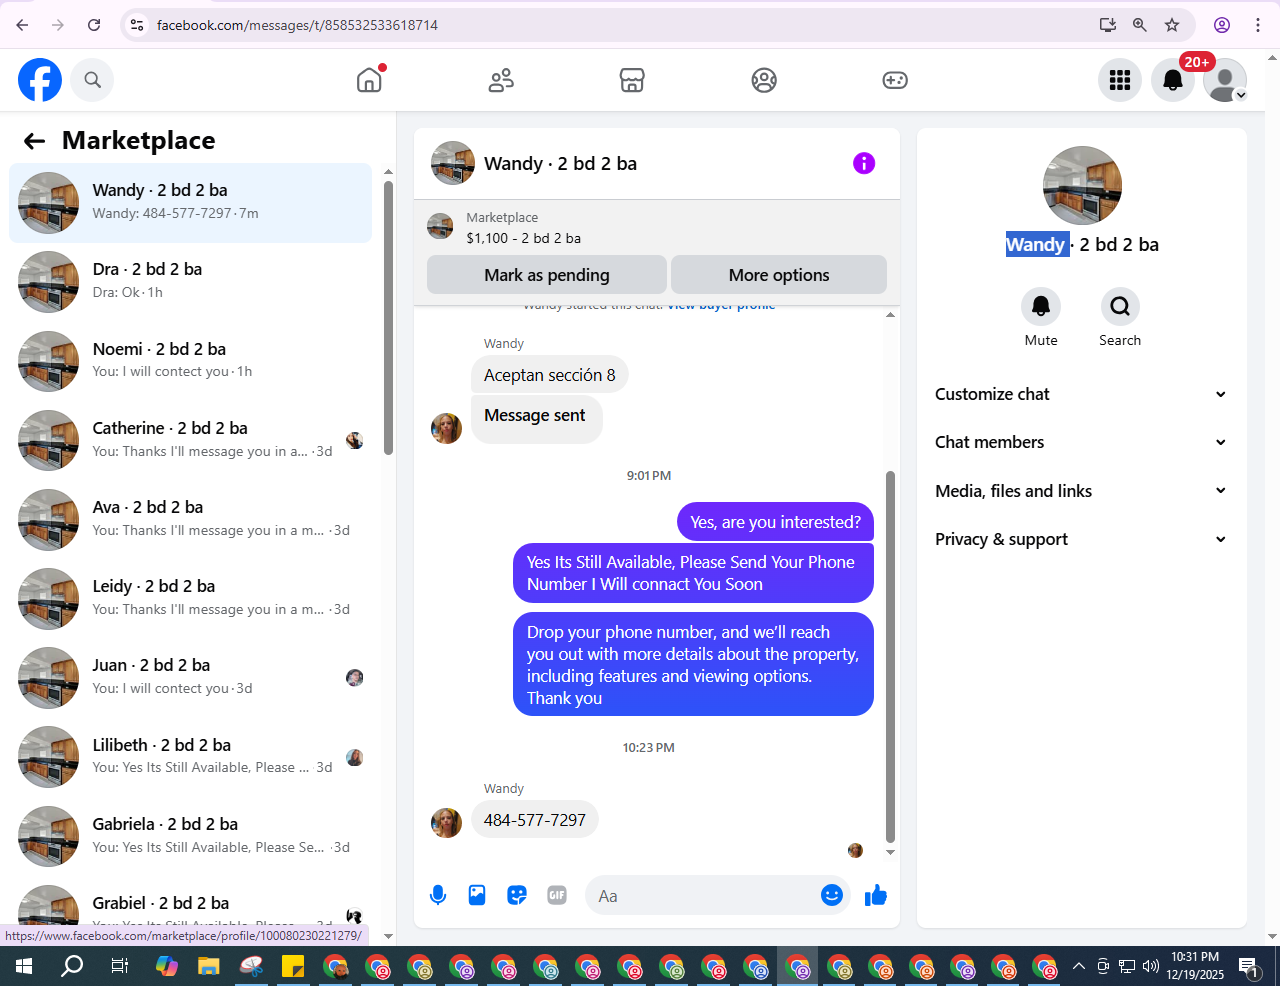Screen dimensions: 1280x986
Task: Open Gabriela · 2 bd 2 ba conversation
Action: pyautogui.click(x=191, y=836)
